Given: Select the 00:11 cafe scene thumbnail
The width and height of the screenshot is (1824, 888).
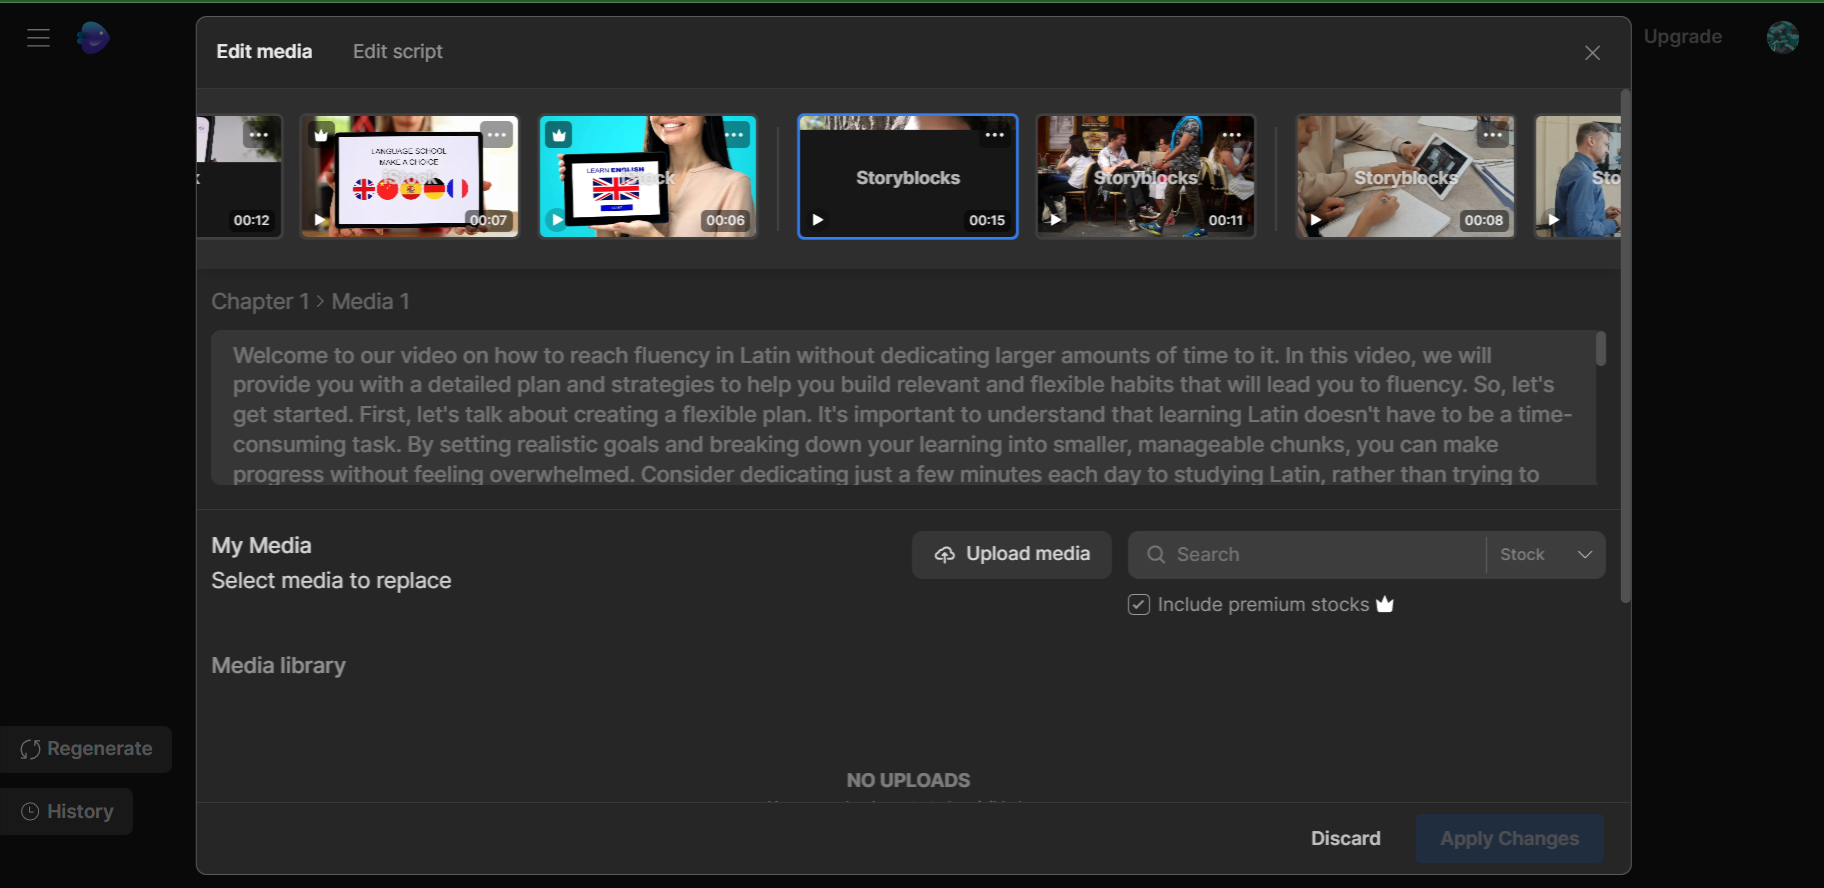Looking at the screenshot, I should 1146,177.
